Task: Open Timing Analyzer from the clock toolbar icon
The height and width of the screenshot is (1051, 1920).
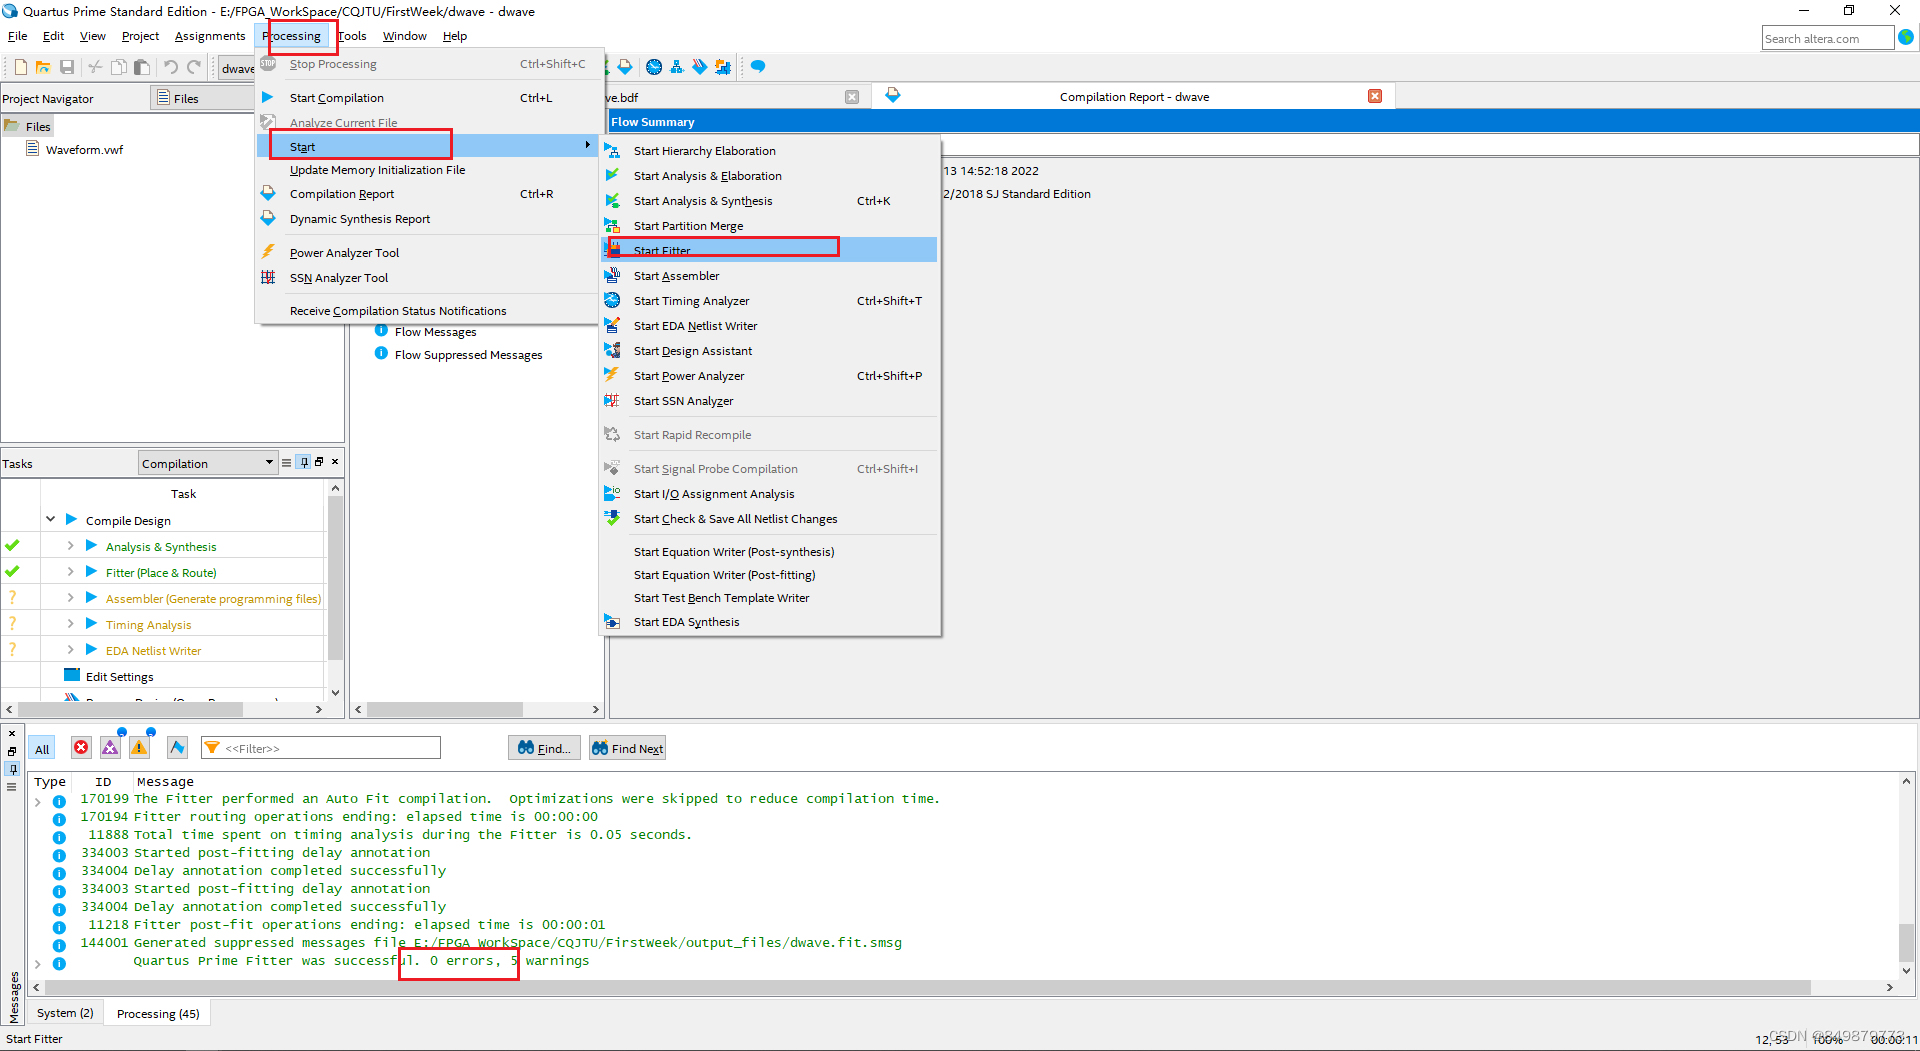Action: (x=654, y=67)
